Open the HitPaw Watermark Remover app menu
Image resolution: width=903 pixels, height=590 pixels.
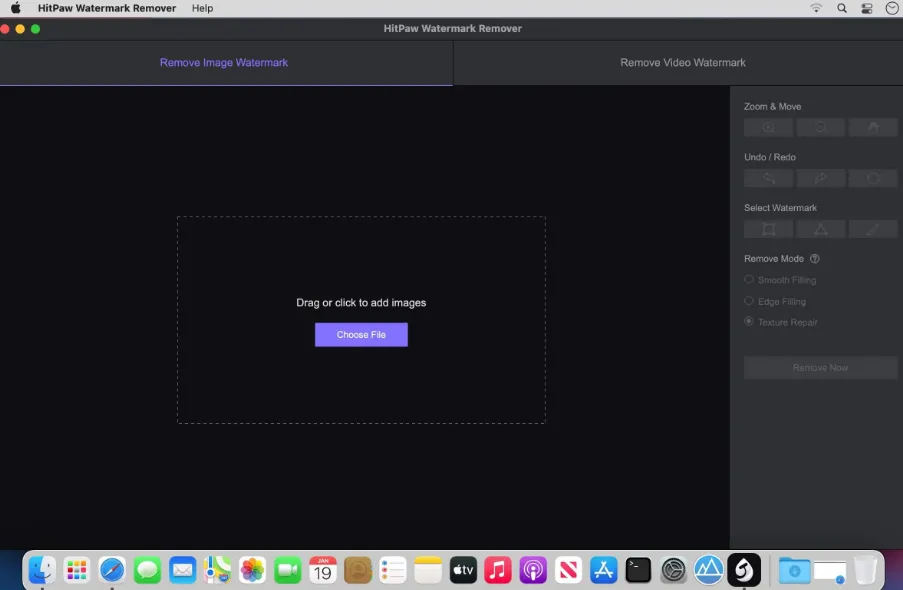point(107,8)
